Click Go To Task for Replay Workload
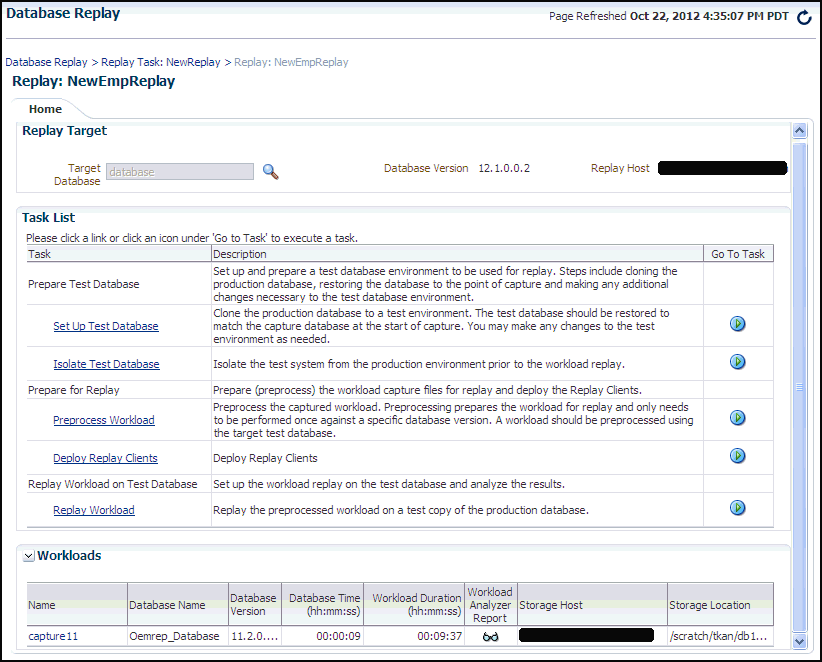 (737, 507)
